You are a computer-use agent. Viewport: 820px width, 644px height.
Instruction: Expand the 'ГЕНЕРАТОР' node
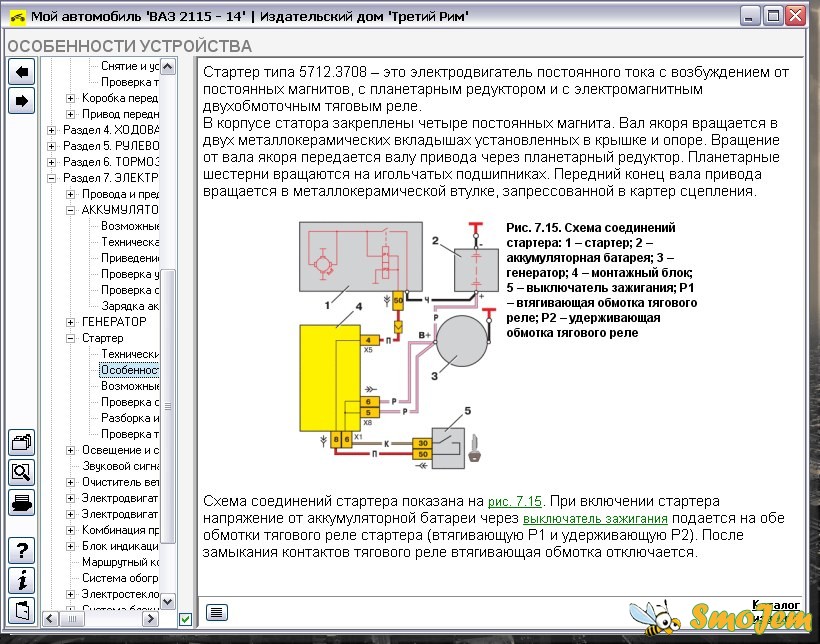(x=71, y=322)
